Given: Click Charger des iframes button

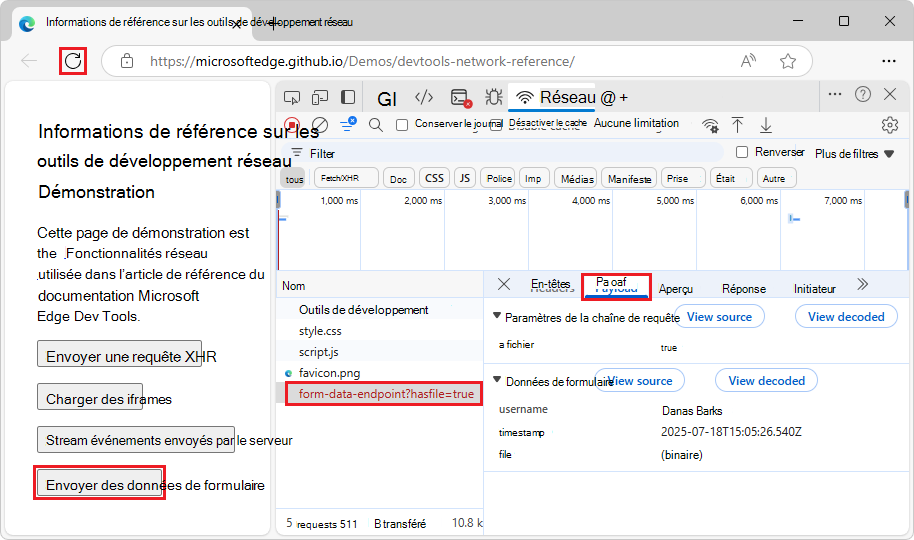Looking at the screenshot, I should tap(90, 397).
